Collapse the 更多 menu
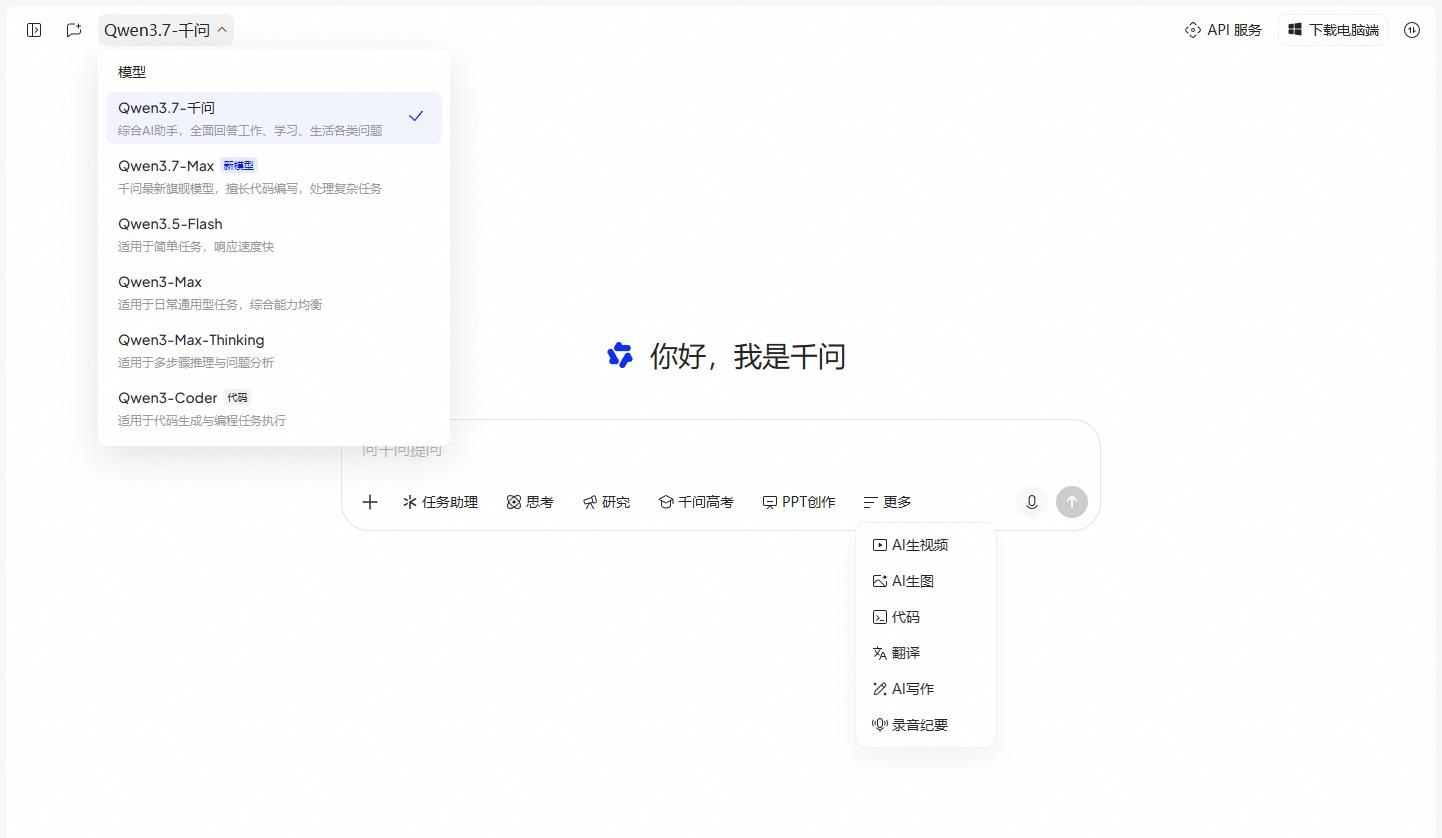Screen dimensions: 1442x838 point(888,502)
